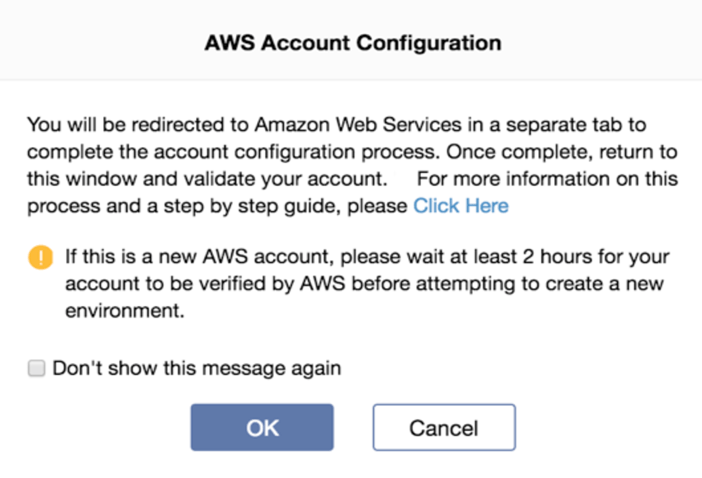Enable the Don't show this message again checkbox
The height and width of the screenshot is (478, 702).
(37, 369)
